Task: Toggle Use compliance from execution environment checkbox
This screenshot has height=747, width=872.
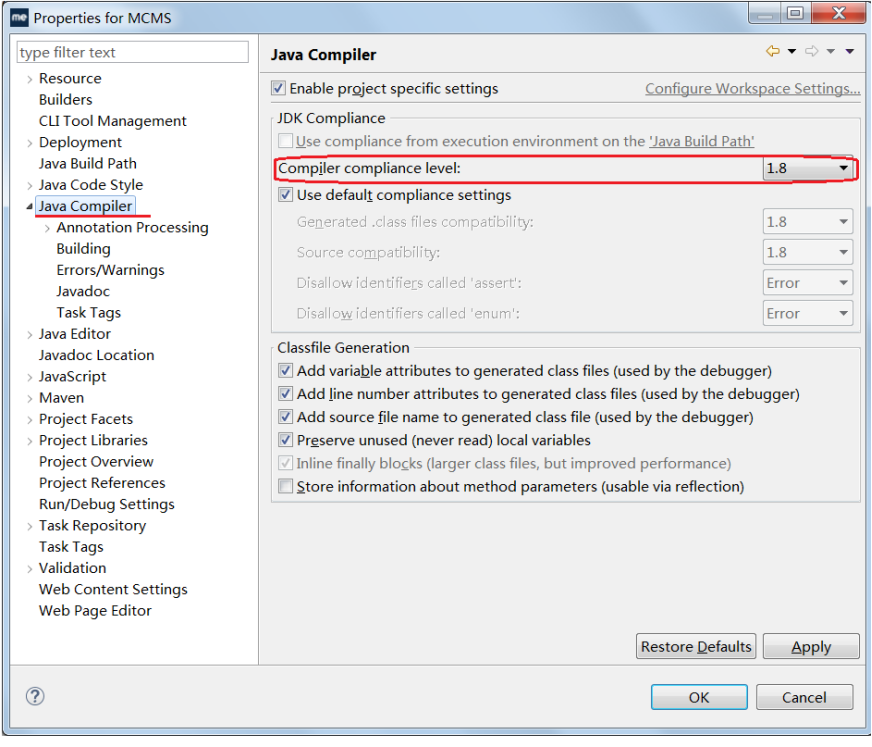Action: tap(285, 141)
